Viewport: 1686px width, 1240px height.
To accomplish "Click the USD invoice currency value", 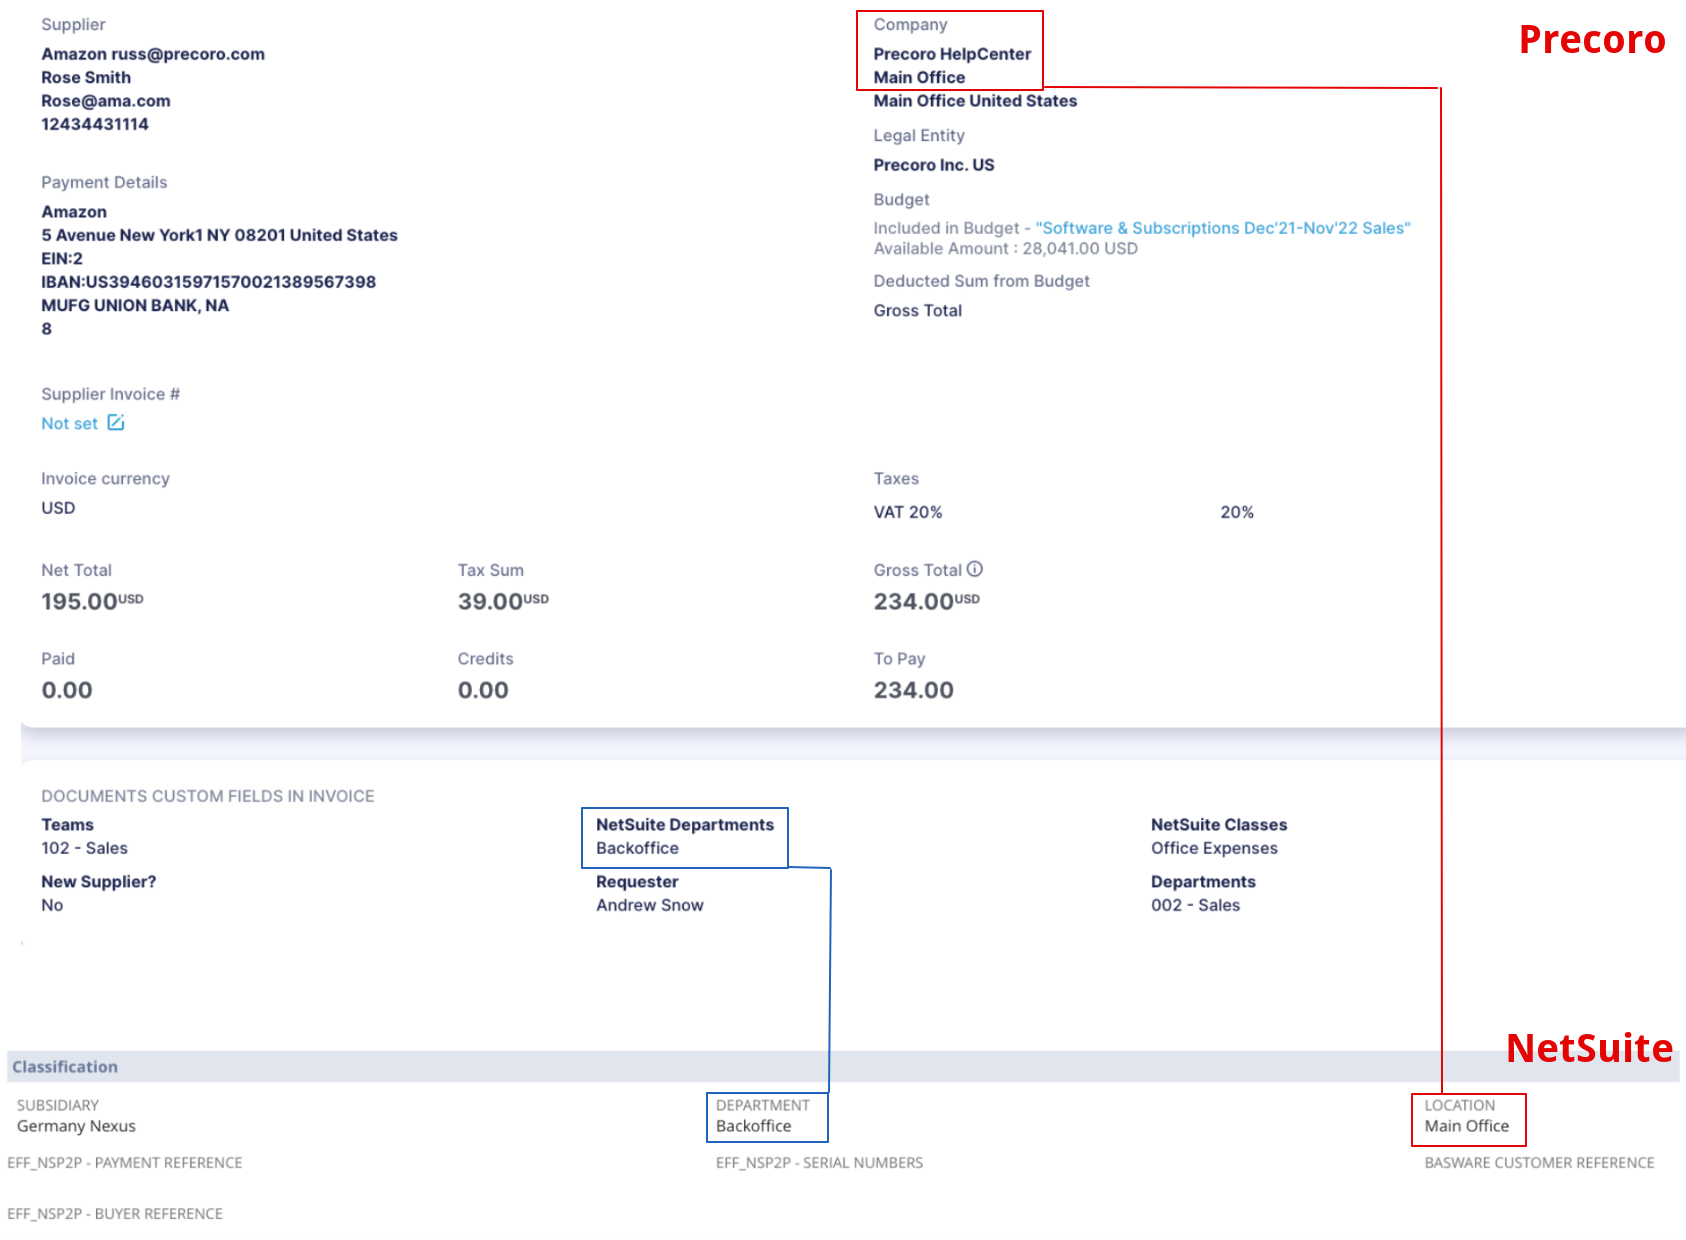I will click(x=58, y=508).
